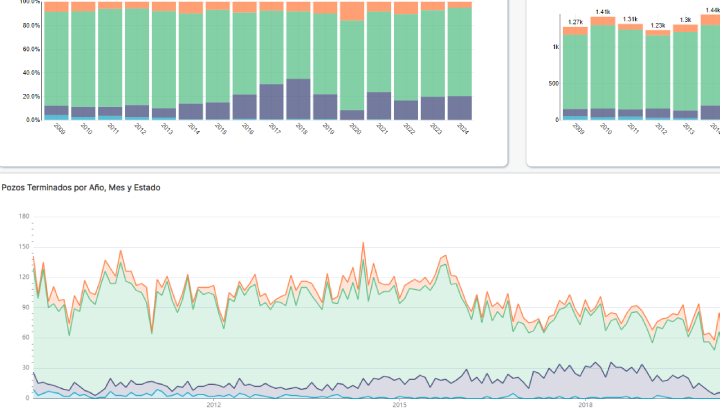The image size is (720, 420).
Task: Click the 1.31k total above the 2011 bar
Action: 630,19
